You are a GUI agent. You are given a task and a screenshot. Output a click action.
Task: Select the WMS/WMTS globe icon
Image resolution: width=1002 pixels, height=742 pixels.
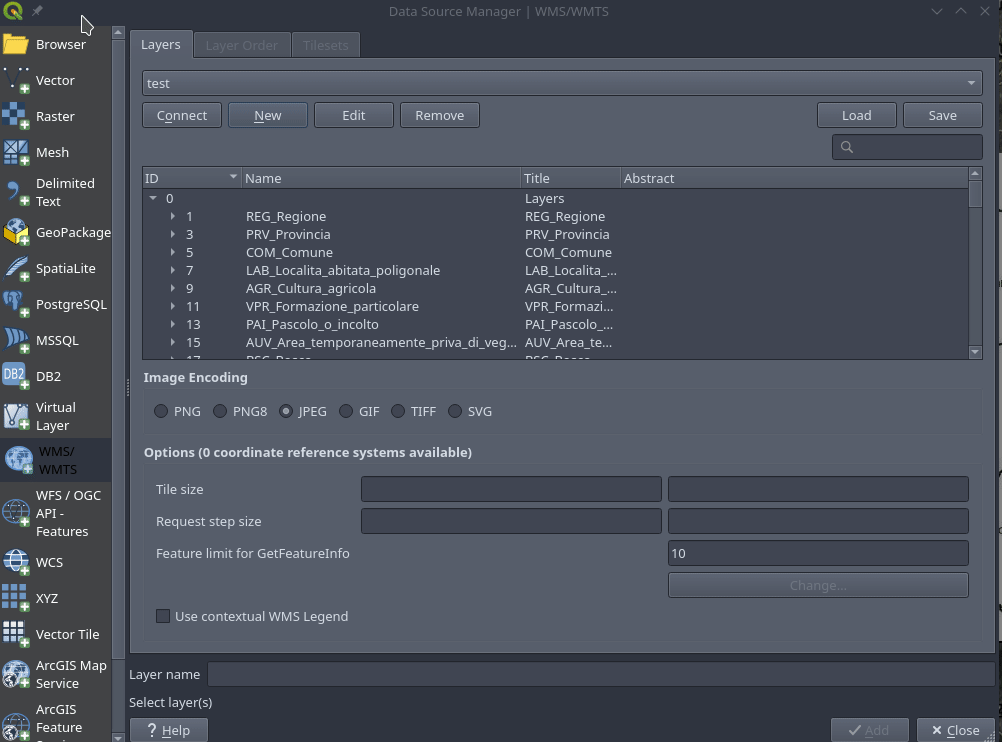(19, 460)
